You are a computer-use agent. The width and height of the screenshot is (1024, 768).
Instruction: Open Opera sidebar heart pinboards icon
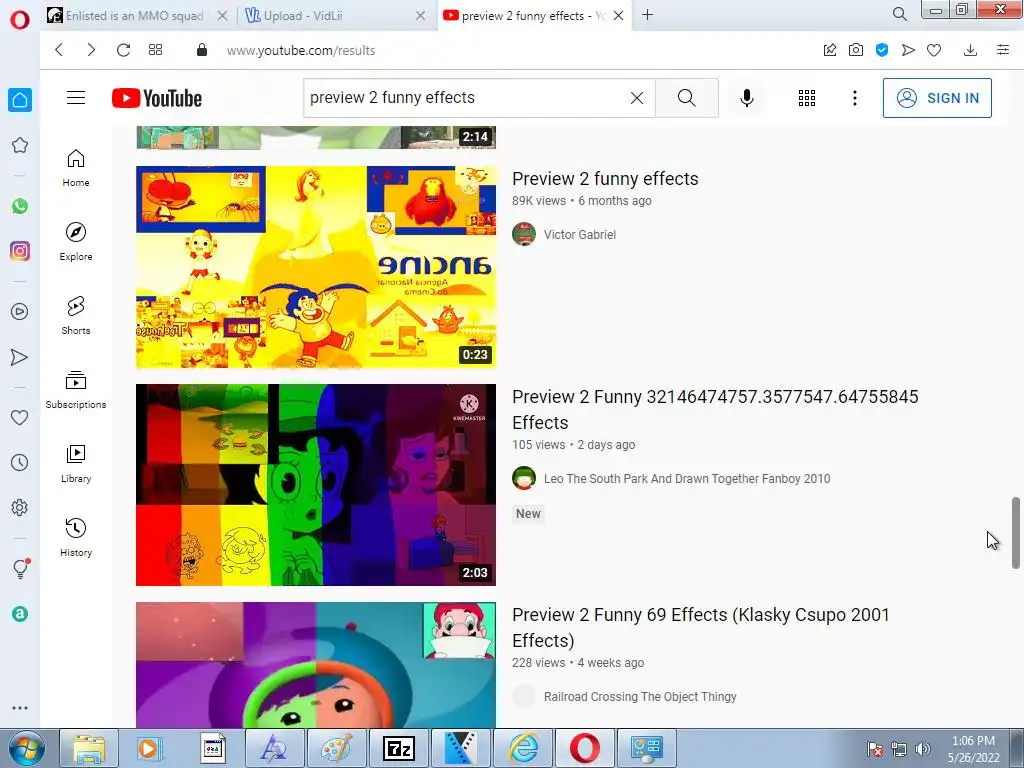[20, 417]
